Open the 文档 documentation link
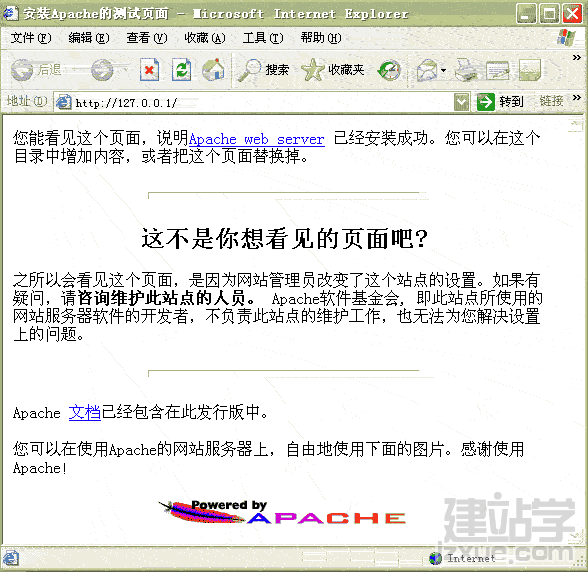 [85, 413]
